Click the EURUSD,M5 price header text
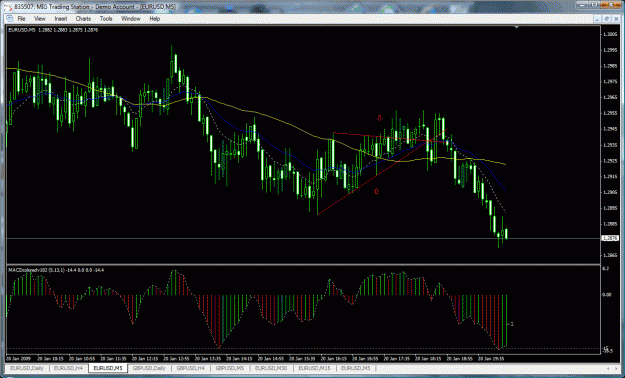 point(53,30)
